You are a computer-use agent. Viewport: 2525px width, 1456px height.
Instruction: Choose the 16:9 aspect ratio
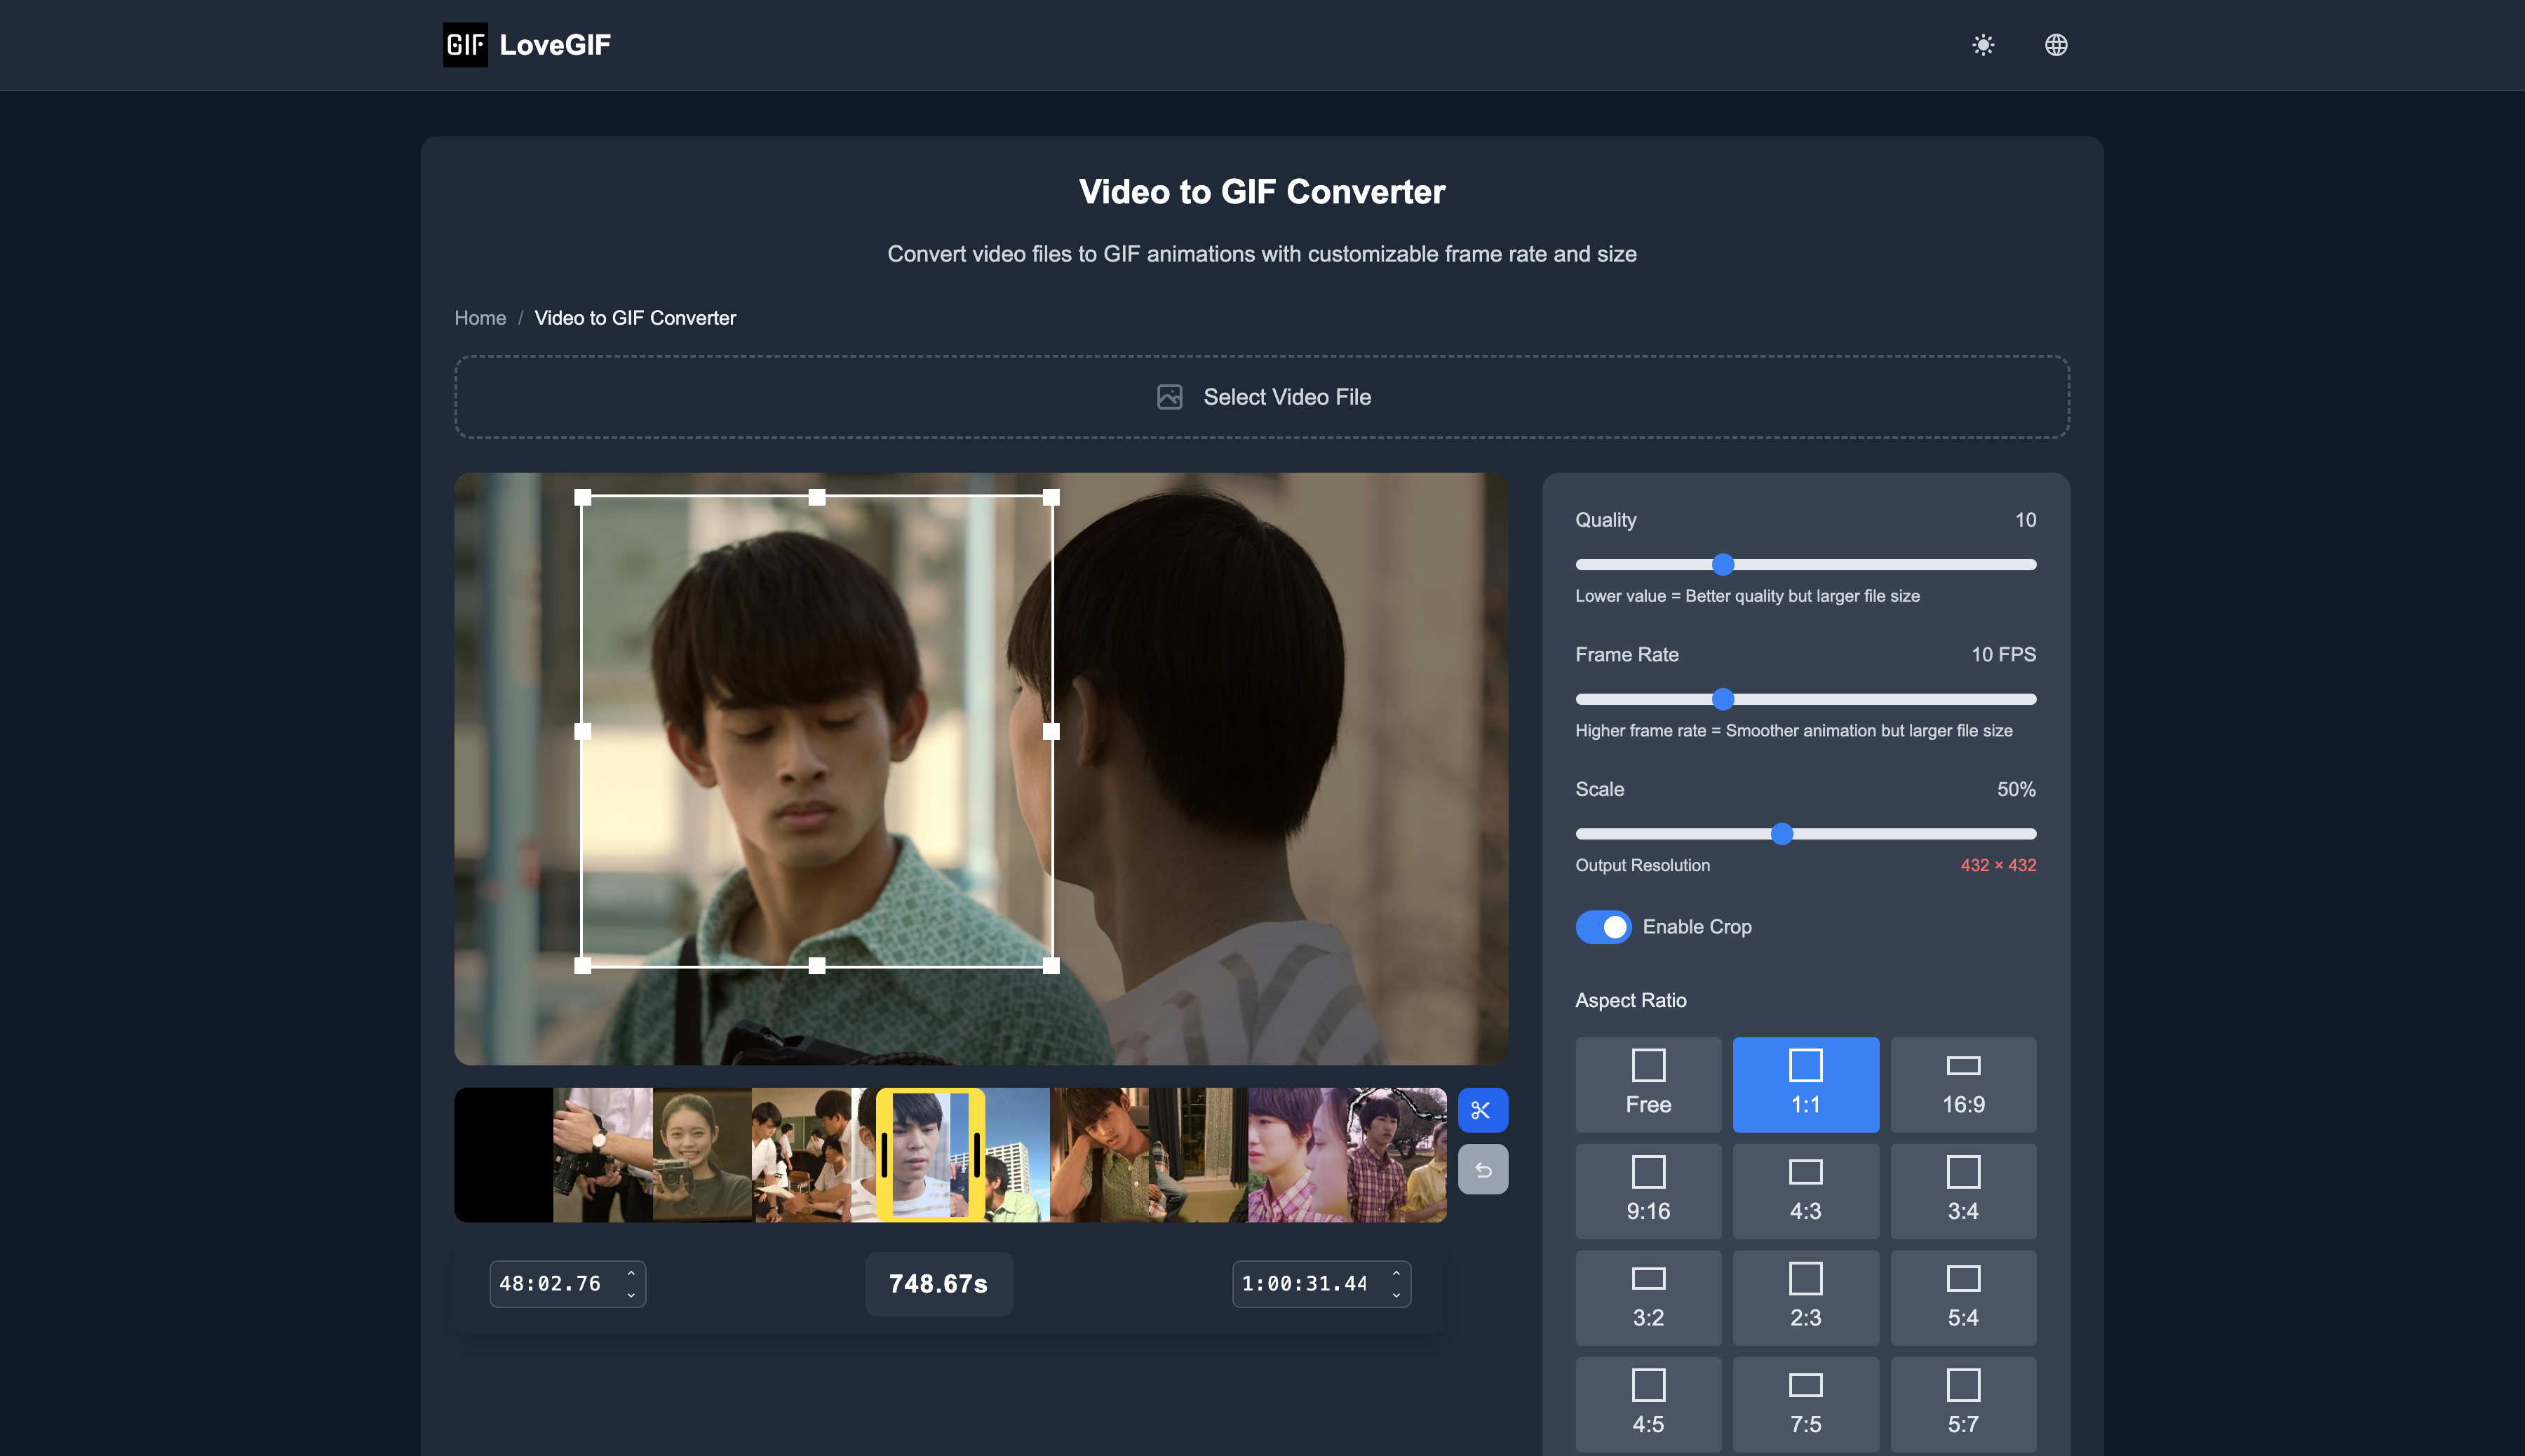1963,1084
